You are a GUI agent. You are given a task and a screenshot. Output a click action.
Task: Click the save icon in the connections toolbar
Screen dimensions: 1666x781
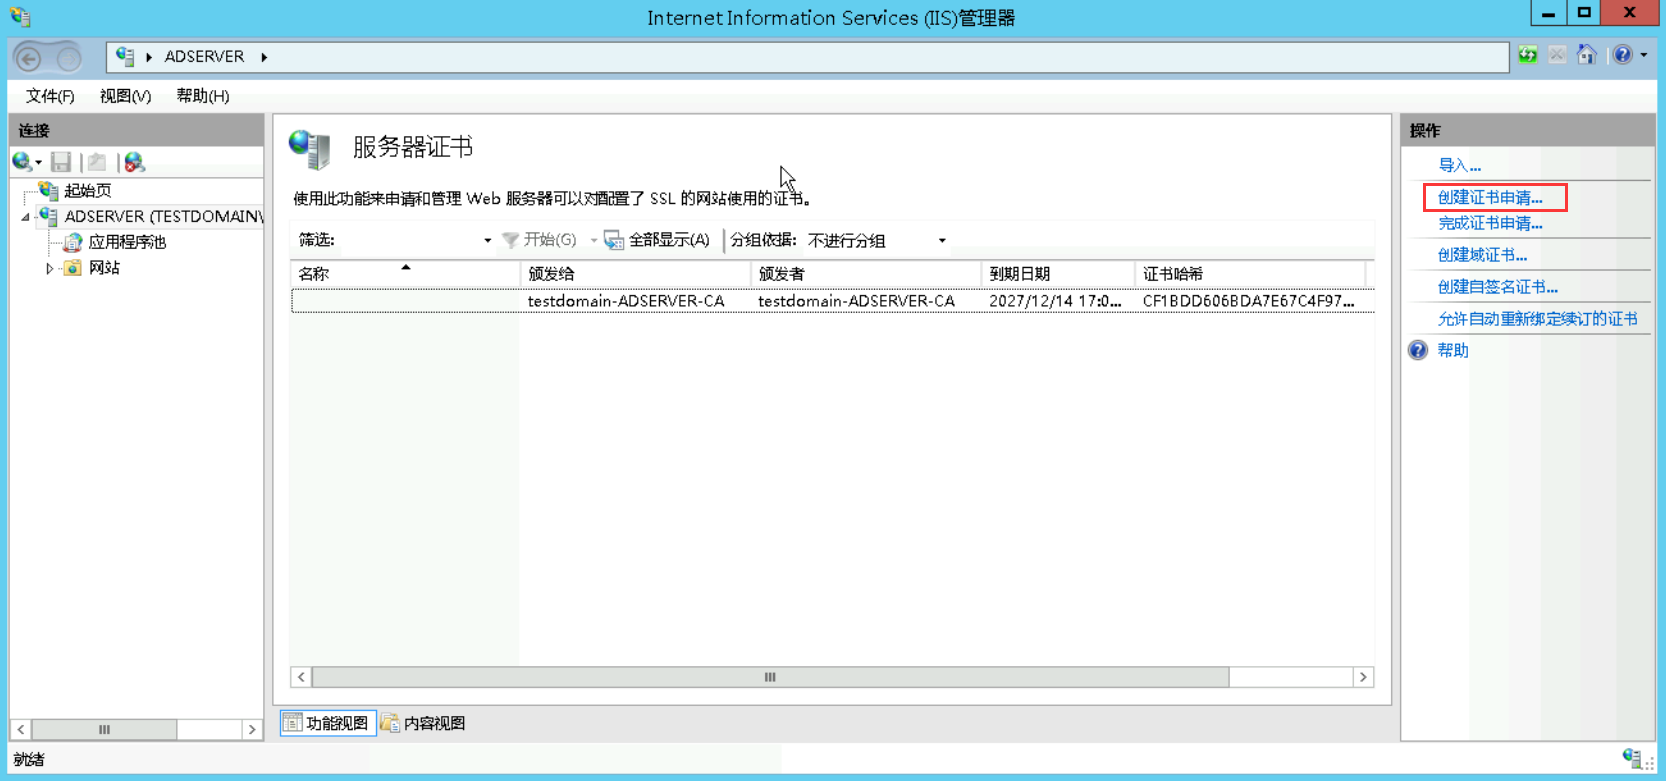(x=61, y=162)
